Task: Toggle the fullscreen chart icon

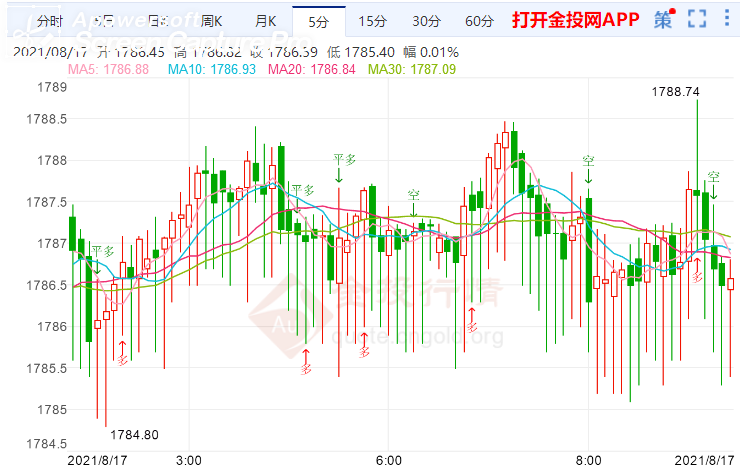Action: [697, 19]
